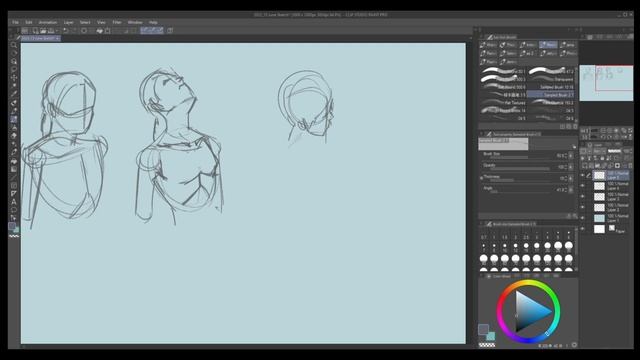640x360 pixels.
Task: Select the Auto select wand tool
Action: tap(13, 86)
